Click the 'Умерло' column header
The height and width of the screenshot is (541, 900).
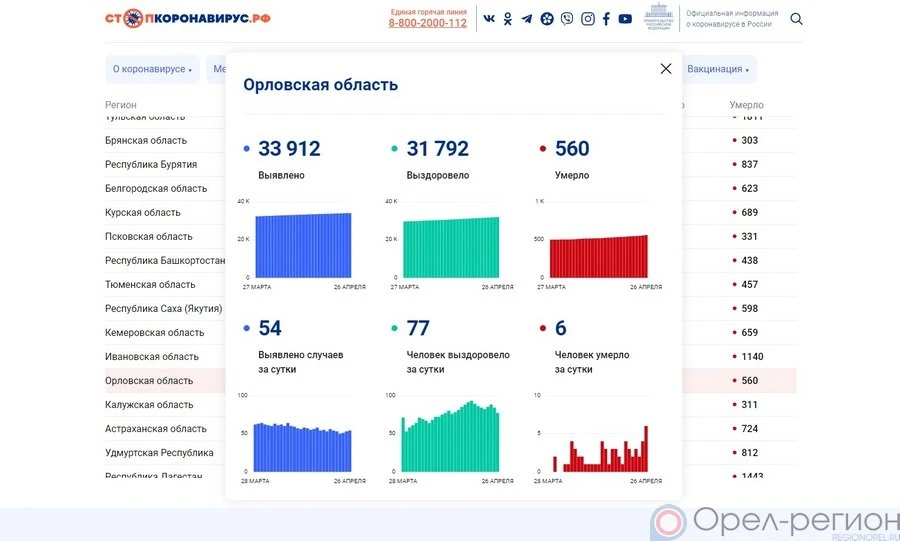point(746,105)
